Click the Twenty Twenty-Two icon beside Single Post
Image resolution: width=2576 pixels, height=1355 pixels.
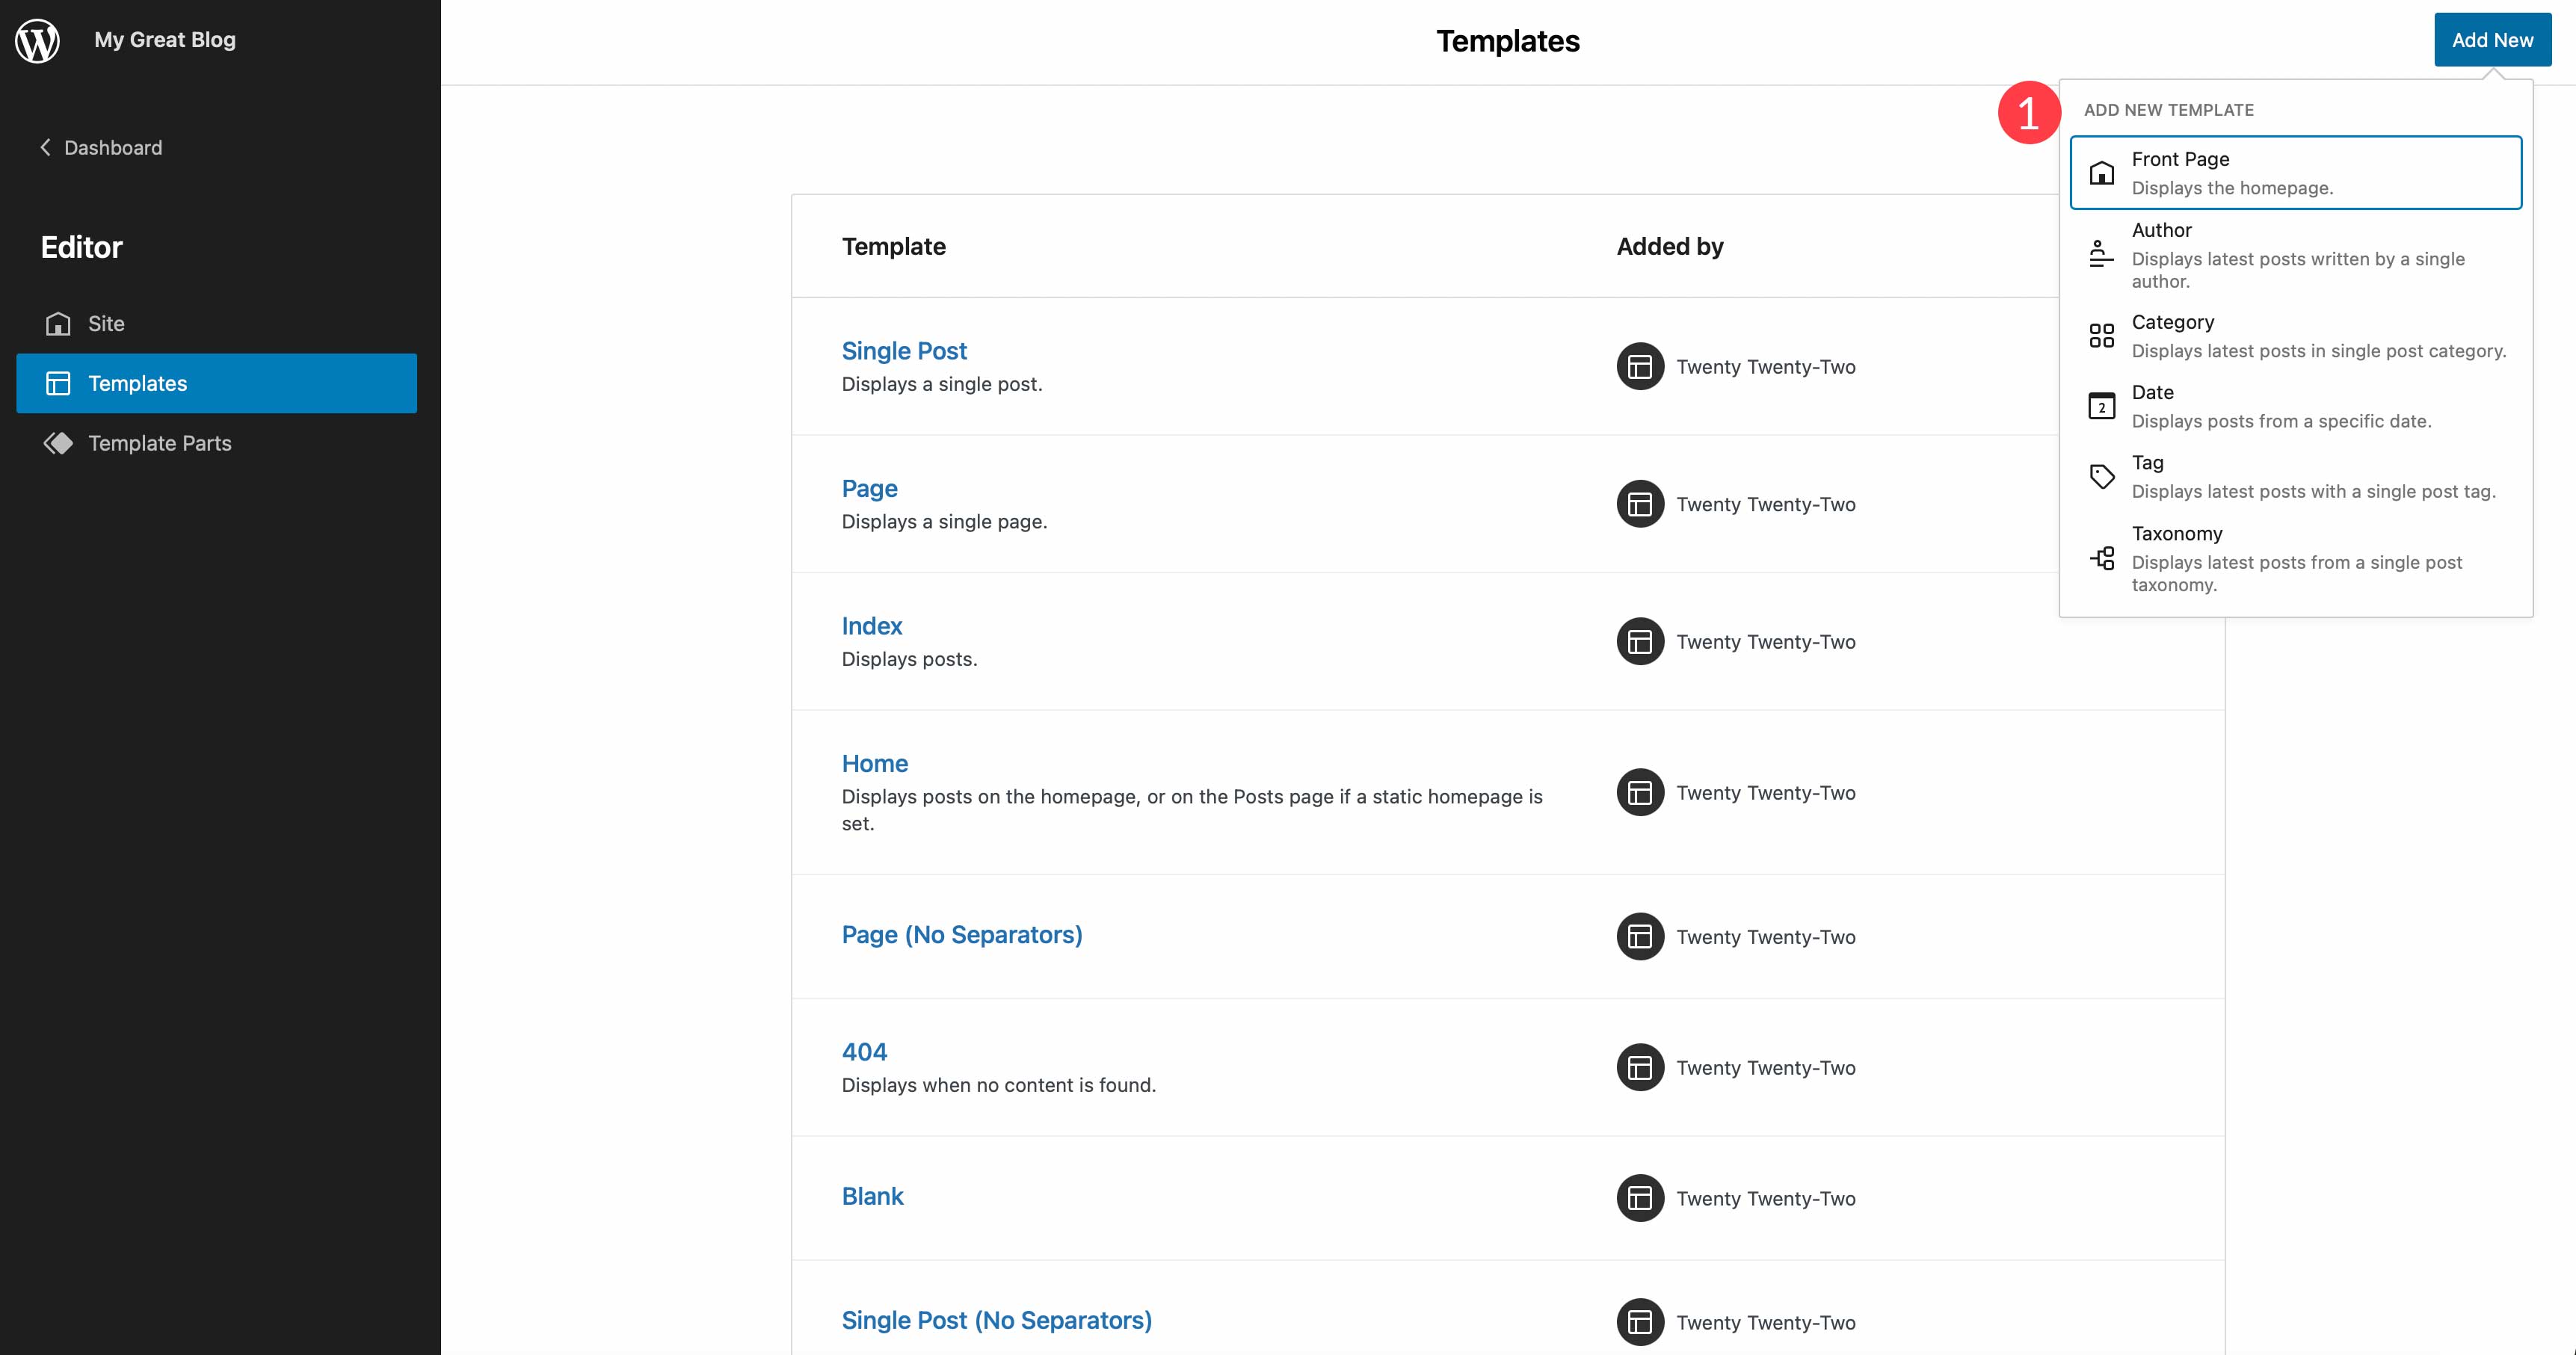[x=1640, y=367]
